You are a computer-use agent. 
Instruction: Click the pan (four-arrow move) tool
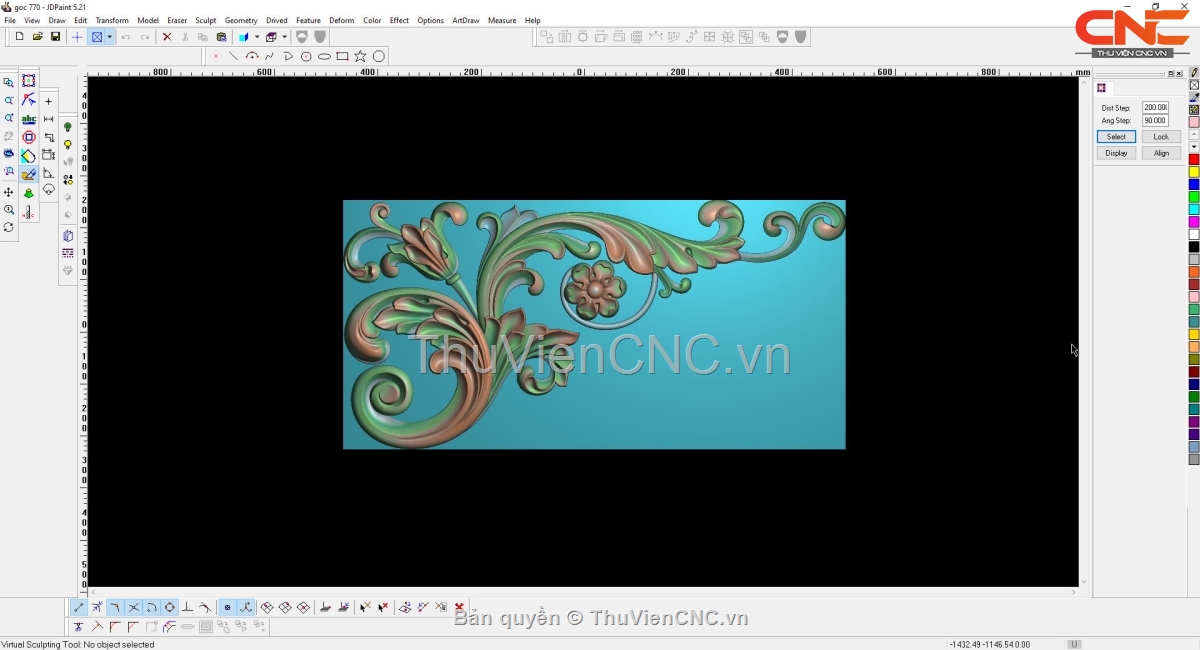point(9,192)
